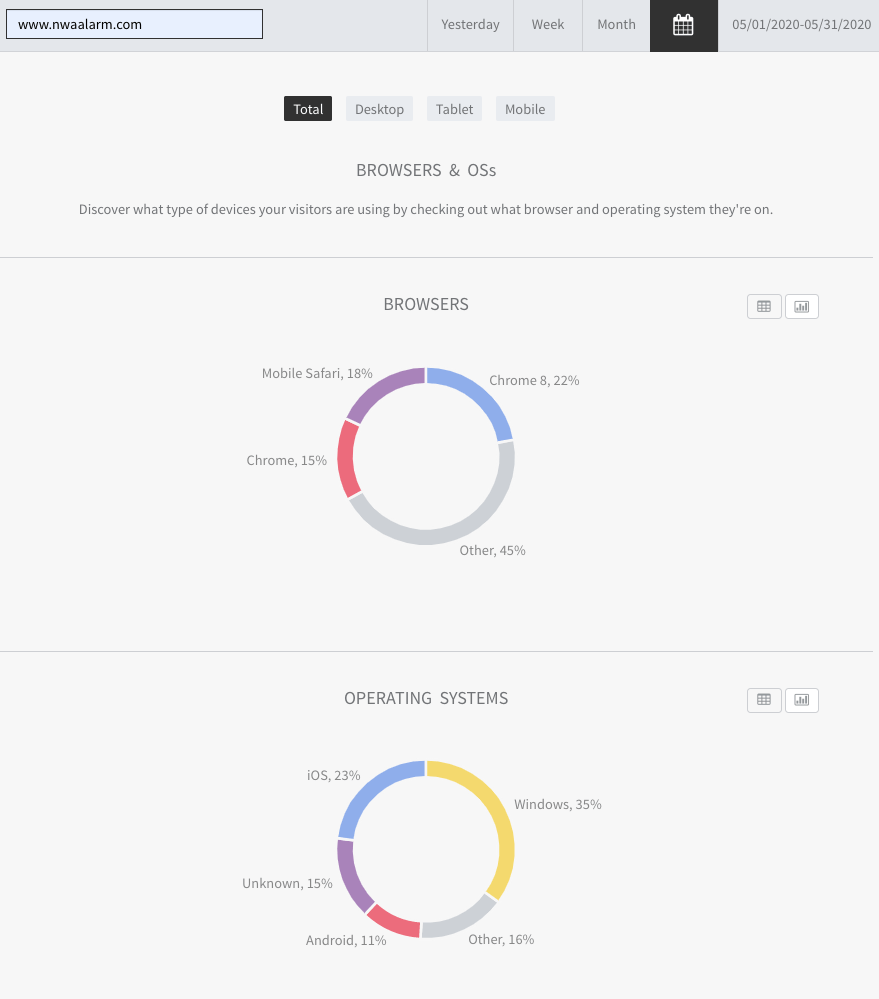The width and height of the screenshot is (879, 999).
Task: Select the Total device filter
Action: coord(308,109)
